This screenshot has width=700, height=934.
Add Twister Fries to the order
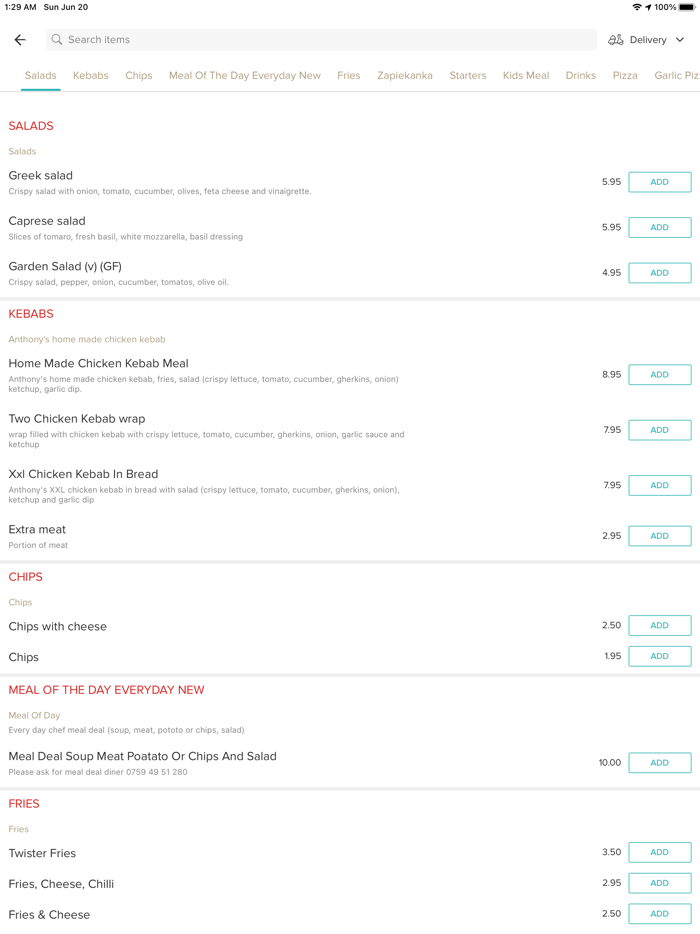(x=659, y=853)
